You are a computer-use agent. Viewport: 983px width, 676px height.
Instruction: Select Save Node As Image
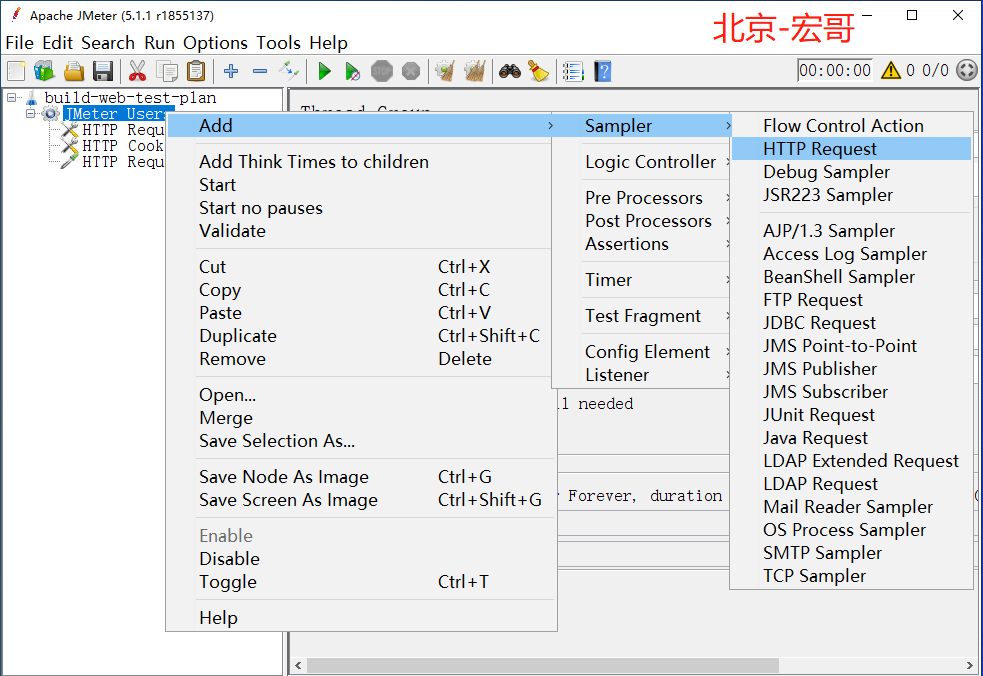pyautogui.click(x=360, y=477)
